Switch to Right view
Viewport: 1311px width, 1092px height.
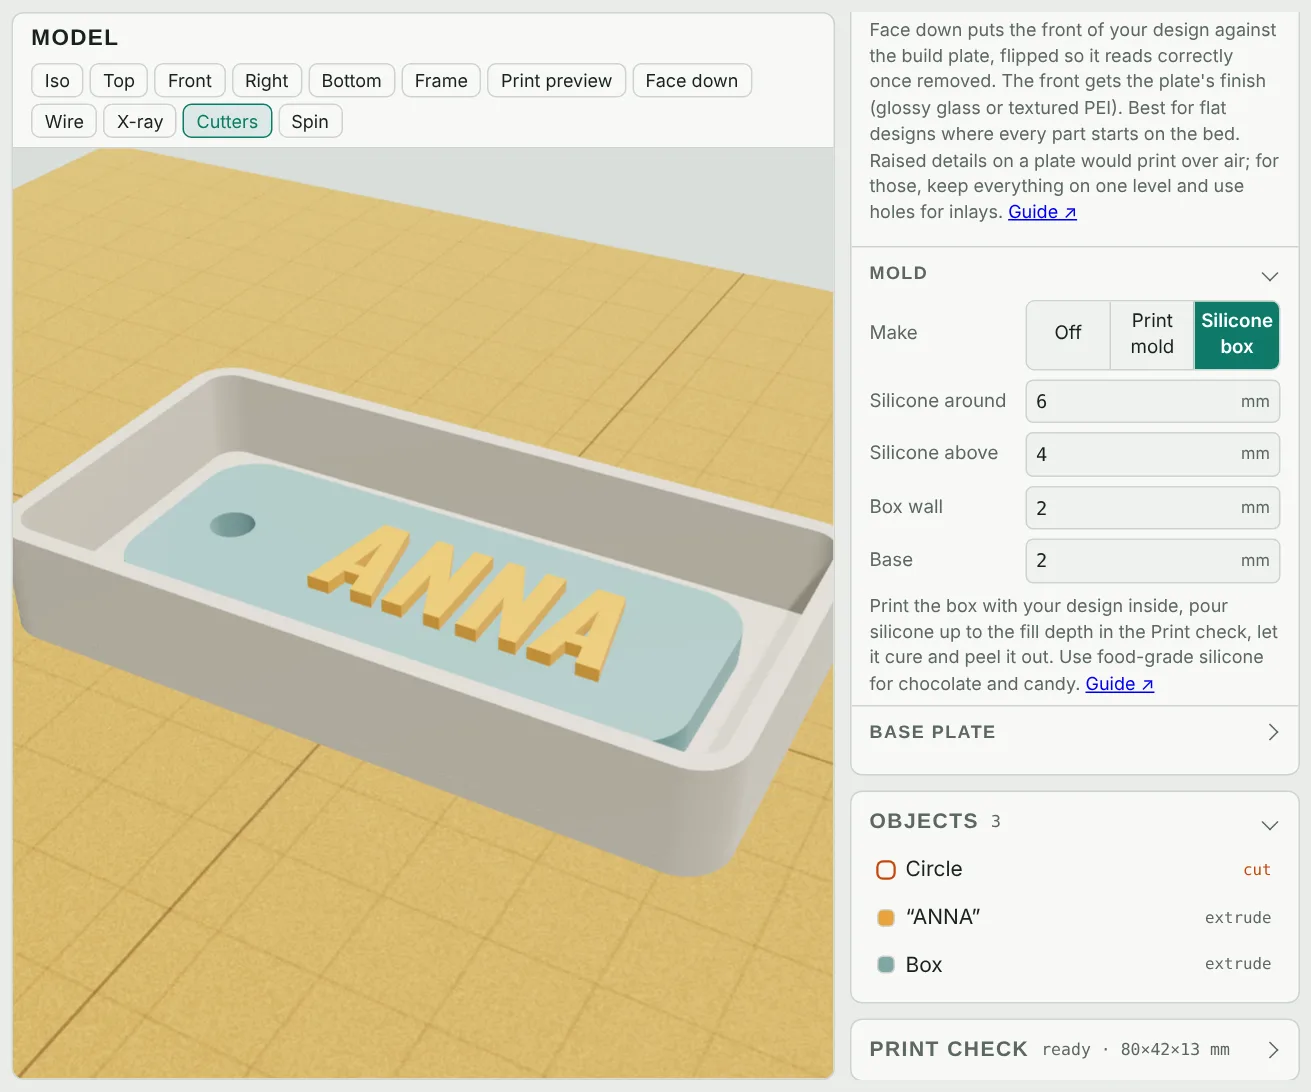click(266, 81)
